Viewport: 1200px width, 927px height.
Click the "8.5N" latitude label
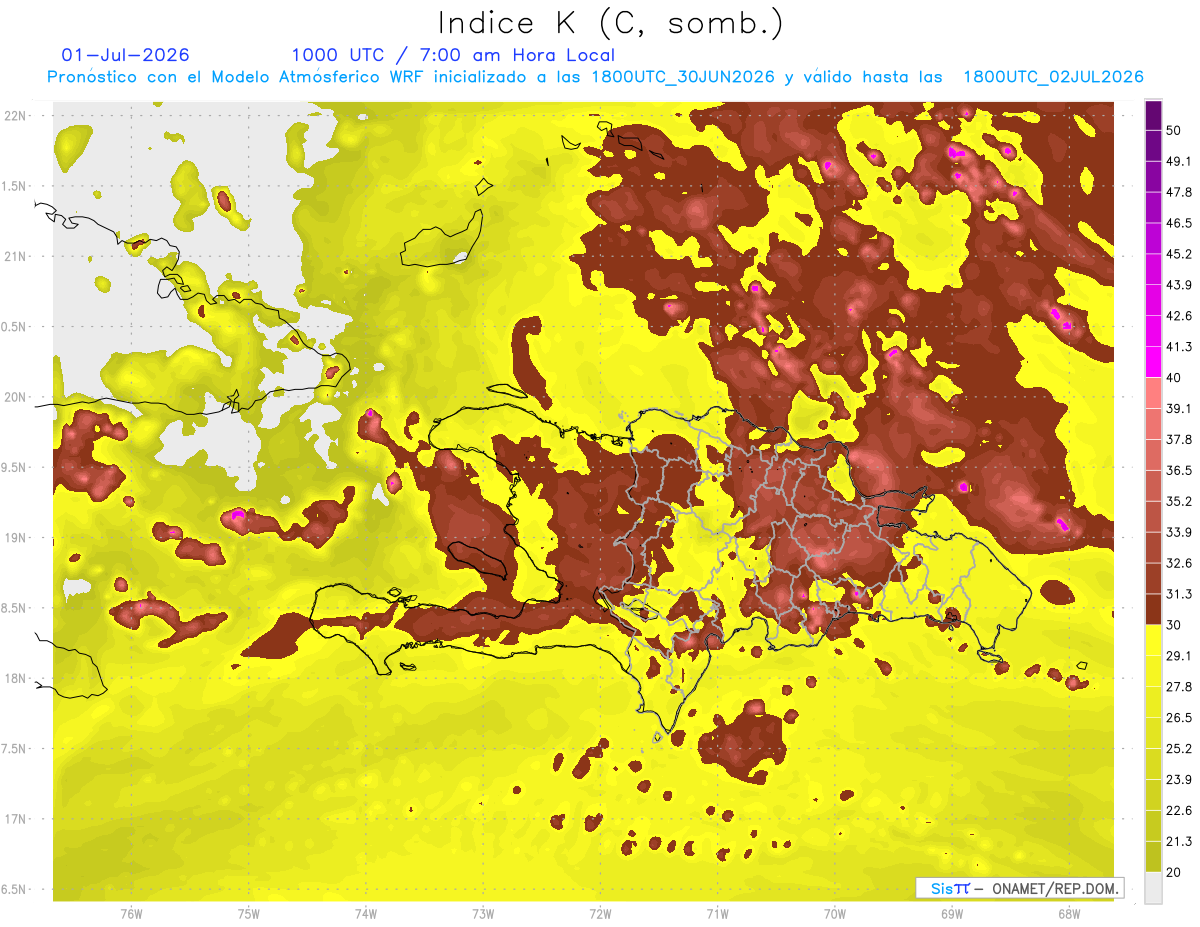click(13, 608)
